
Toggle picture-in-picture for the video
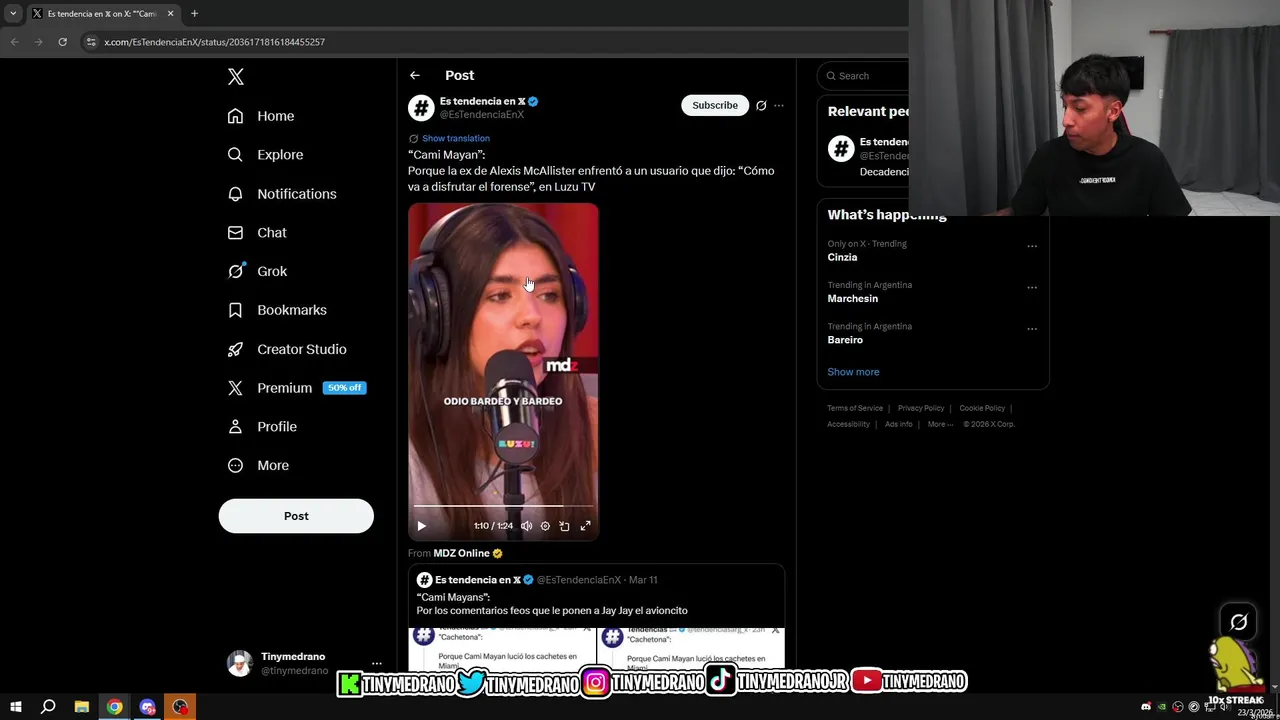tap(564, 526)
